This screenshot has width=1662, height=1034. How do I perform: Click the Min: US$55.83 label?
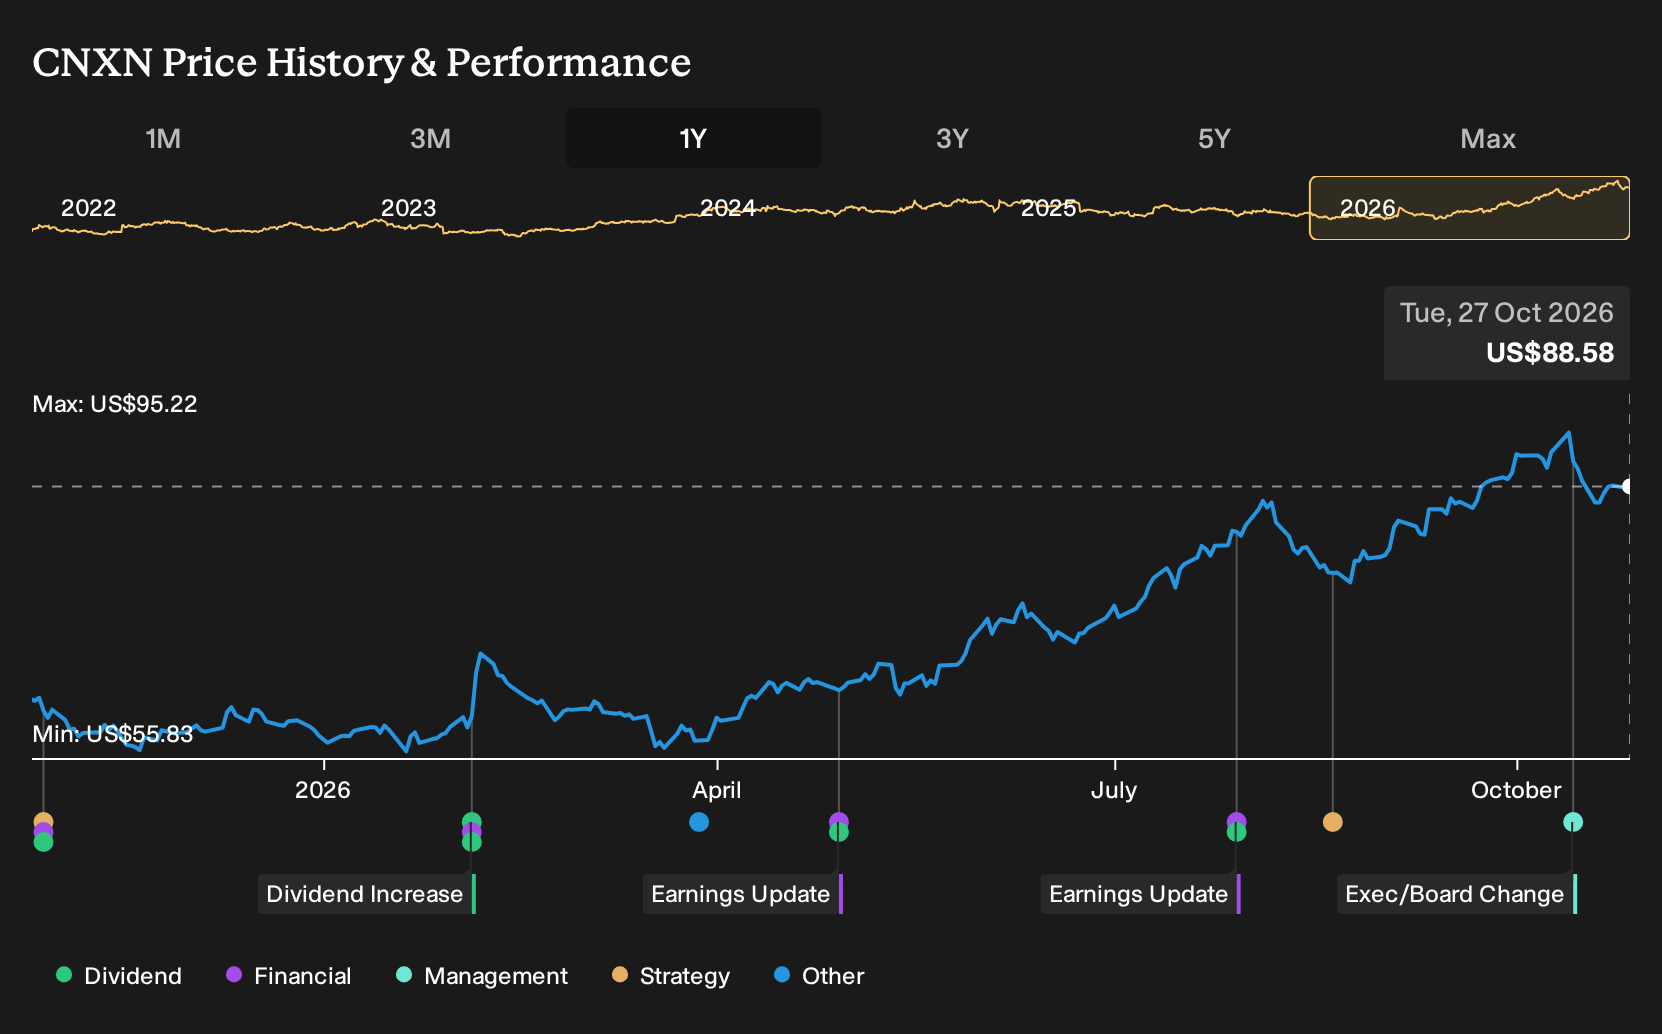(x=113, y=734)
